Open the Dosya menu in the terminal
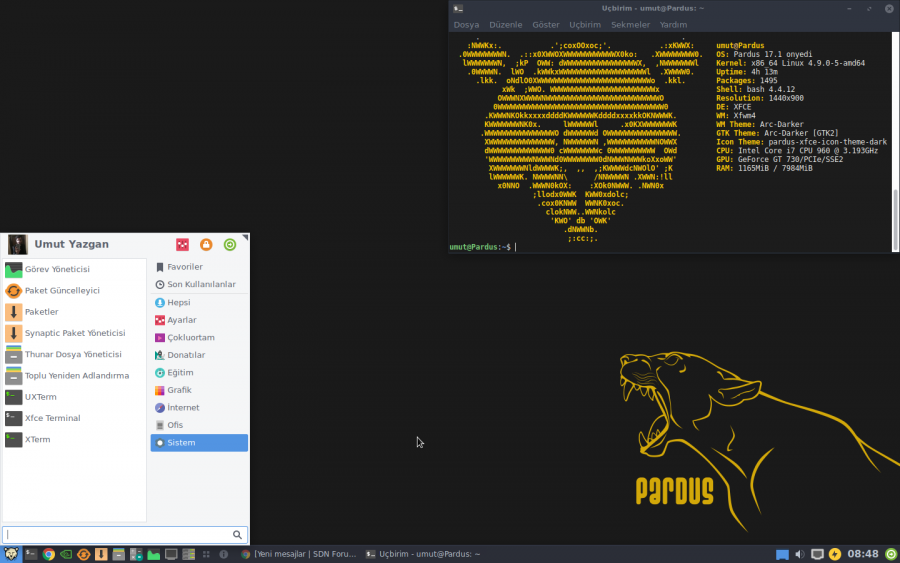The width and height of the screenshot is (900, 563). [x=466, y=25]
